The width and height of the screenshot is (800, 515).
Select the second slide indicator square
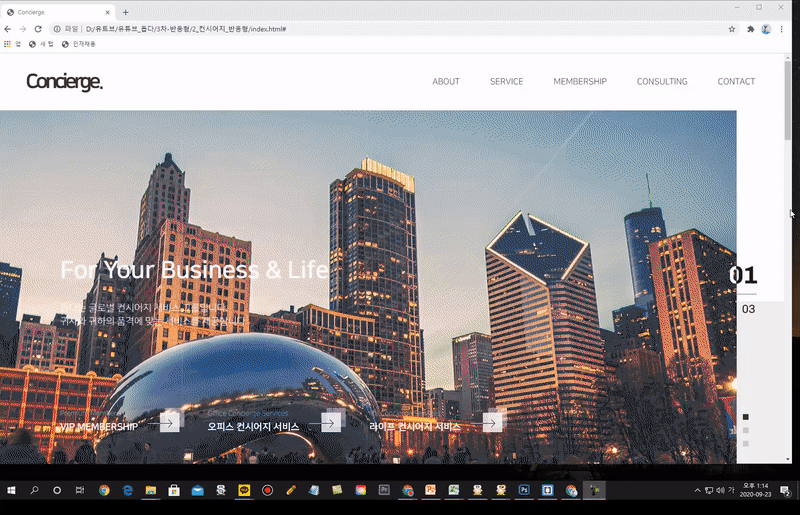click(x=745, y=430)
